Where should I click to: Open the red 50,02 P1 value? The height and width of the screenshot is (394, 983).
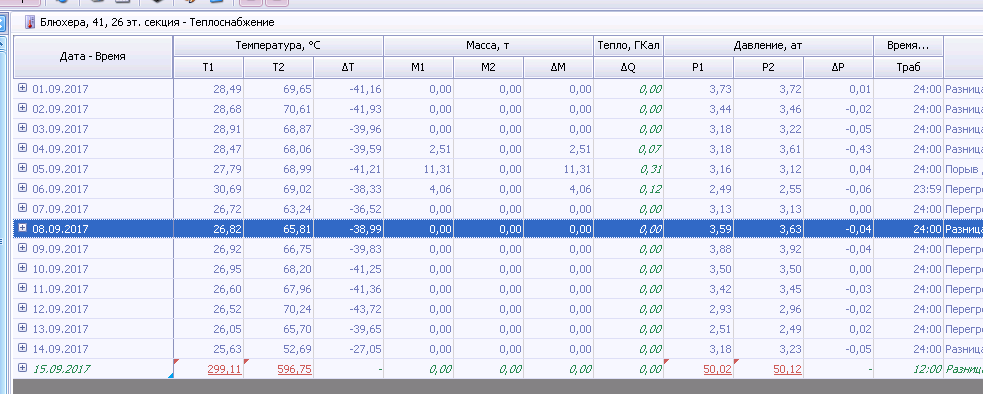point(718,370)
